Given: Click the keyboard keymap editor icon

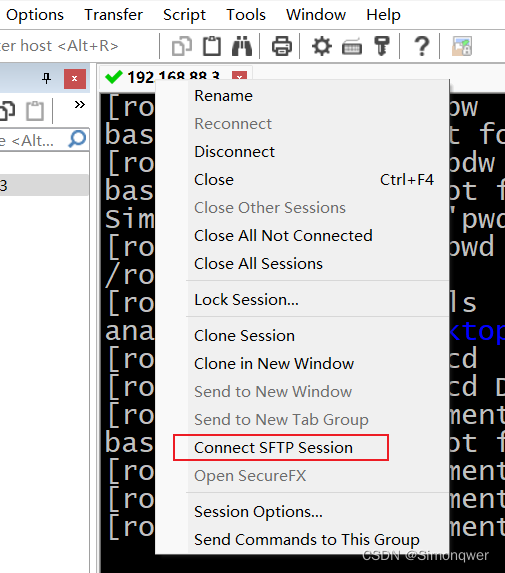Looking at the screenshot, I should coord(352,47).
